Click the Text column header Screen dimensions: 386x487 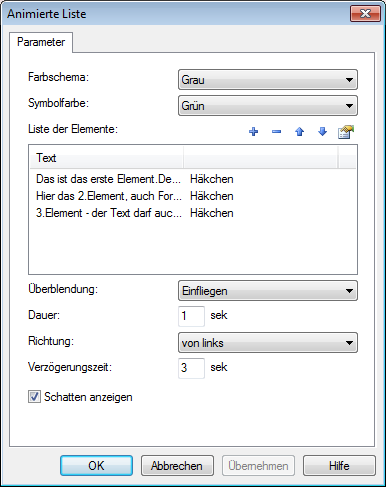[x=107, y=158]
